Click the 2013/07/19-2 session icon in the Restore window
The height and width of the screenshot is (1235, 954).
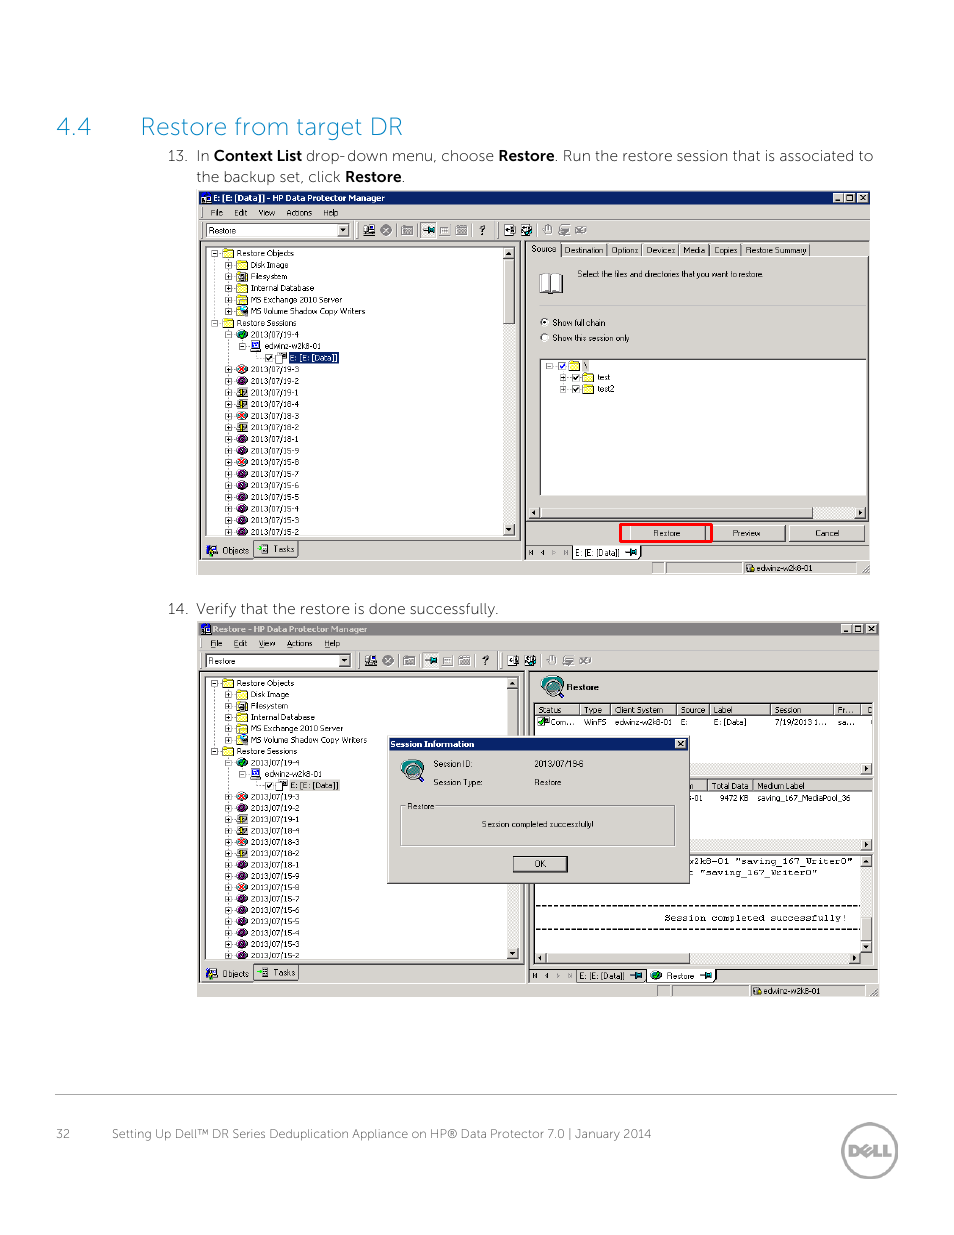pyautogui.click(x=242, y=808)
